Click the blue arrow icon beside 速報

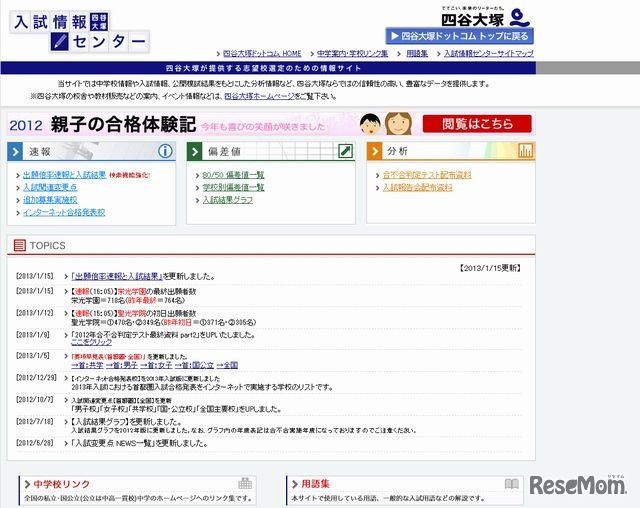coord(15,152)
